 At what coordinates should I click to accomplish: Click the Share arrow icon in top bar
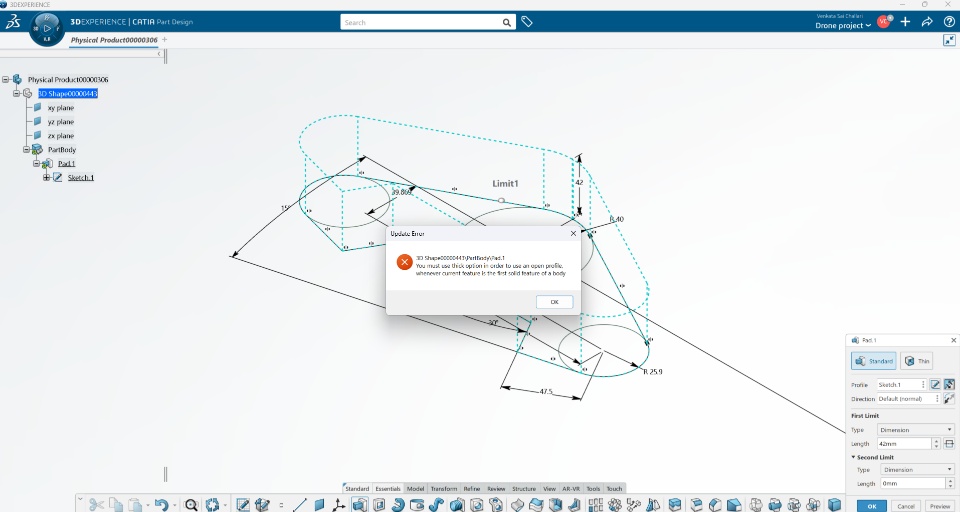point(927,22)
